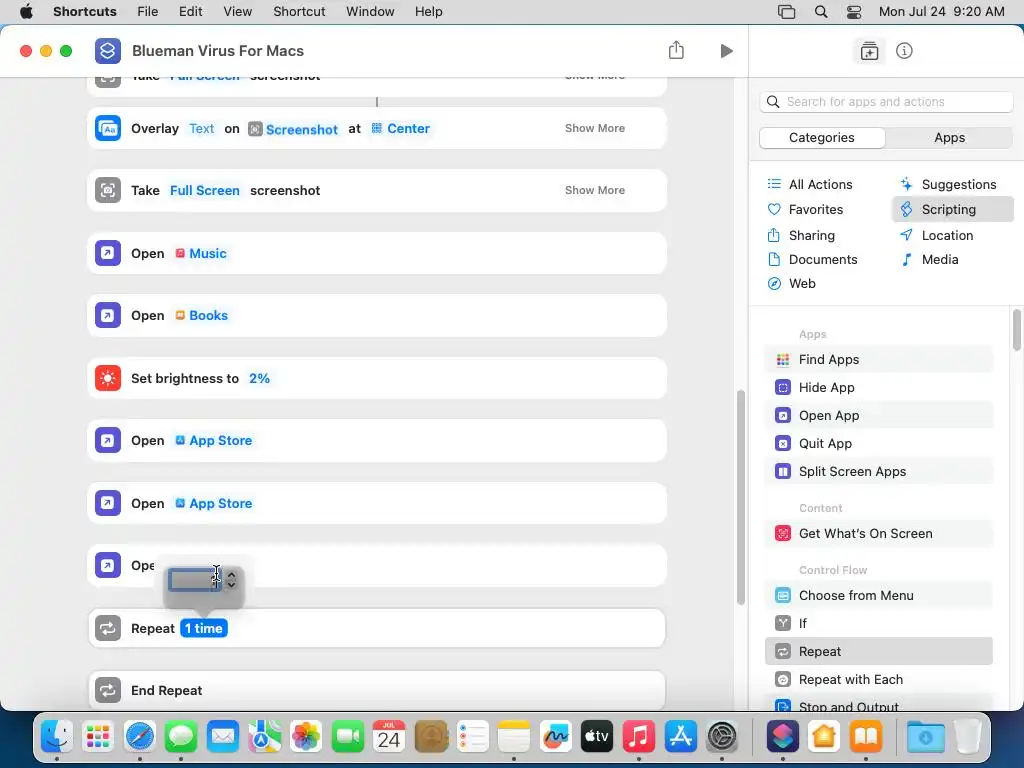Add Quit App action
The width and height of the screenshot is (1024, 768).
pos(878,443)
